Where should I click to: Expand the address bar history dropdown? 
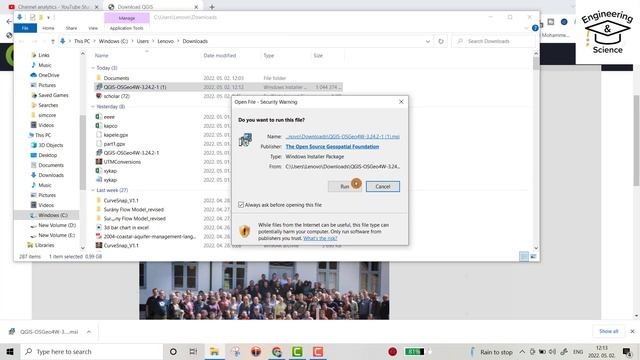tap(428, 41)
